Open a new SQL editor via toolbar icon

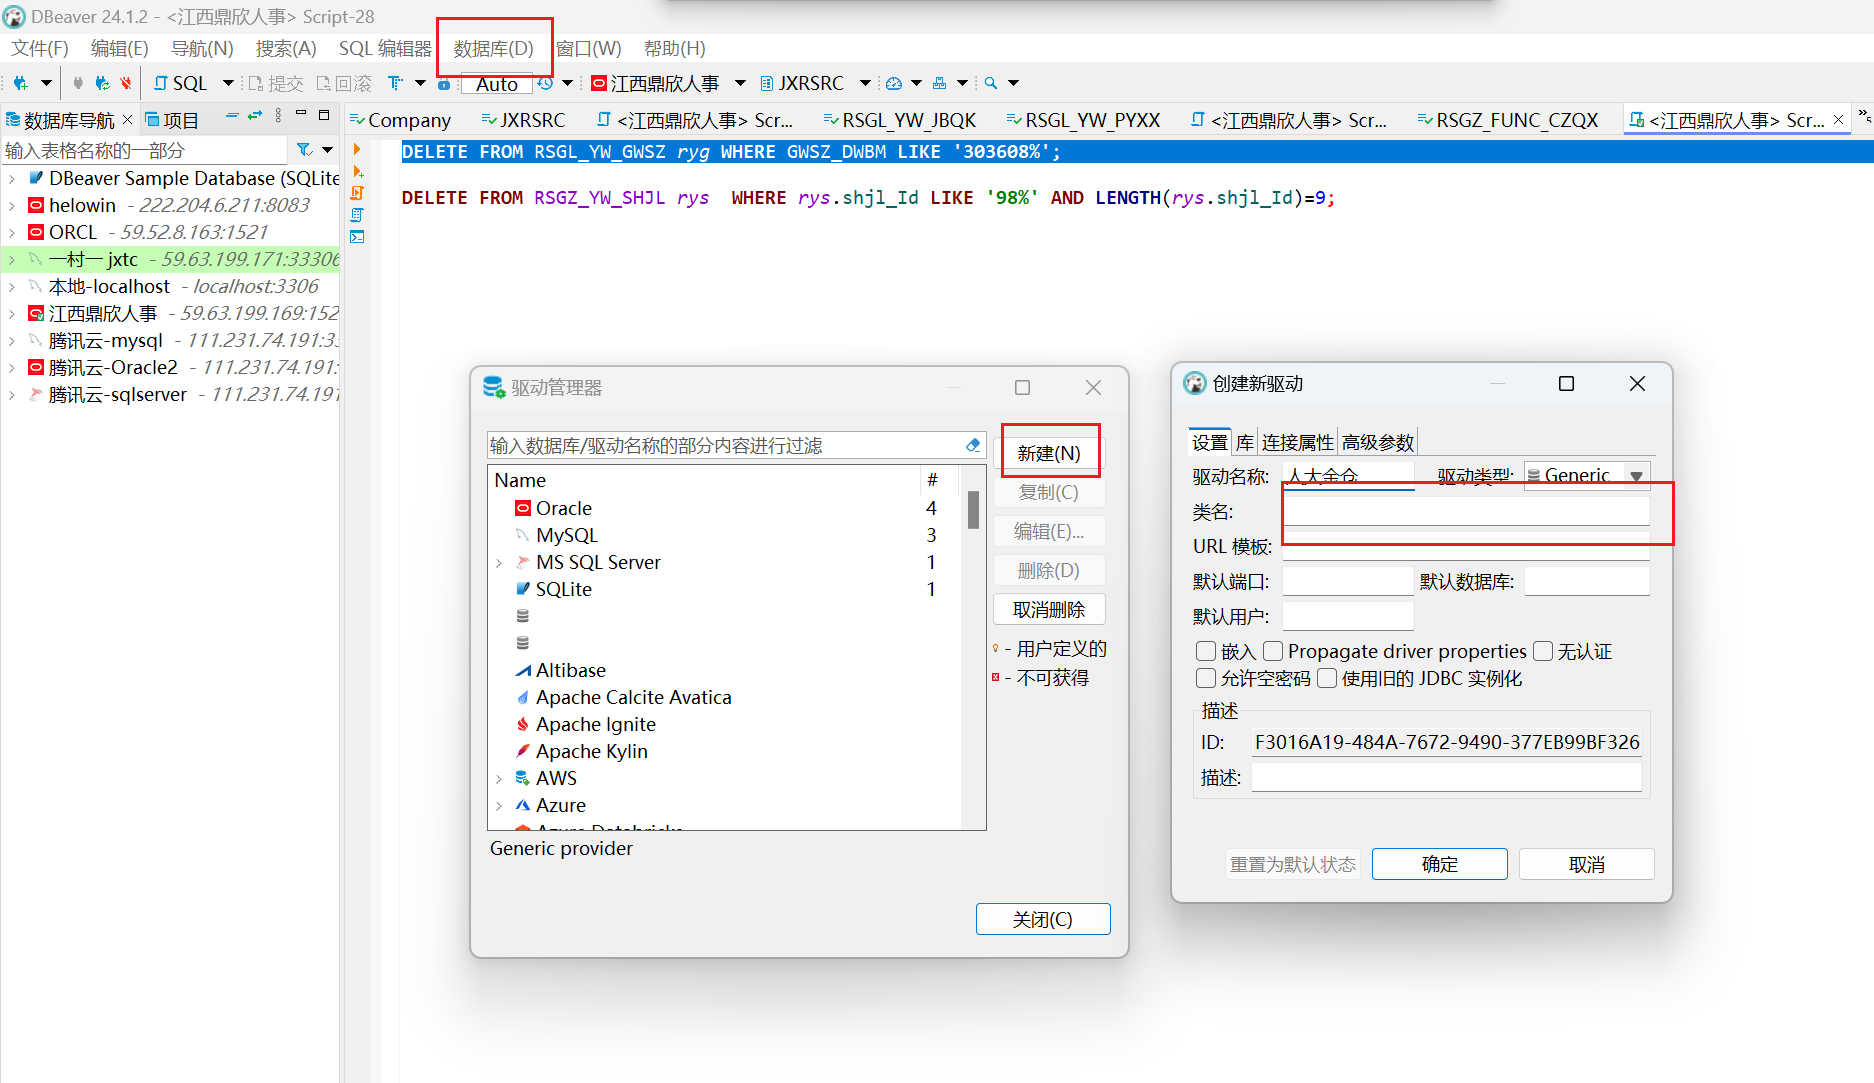(182, 83)
